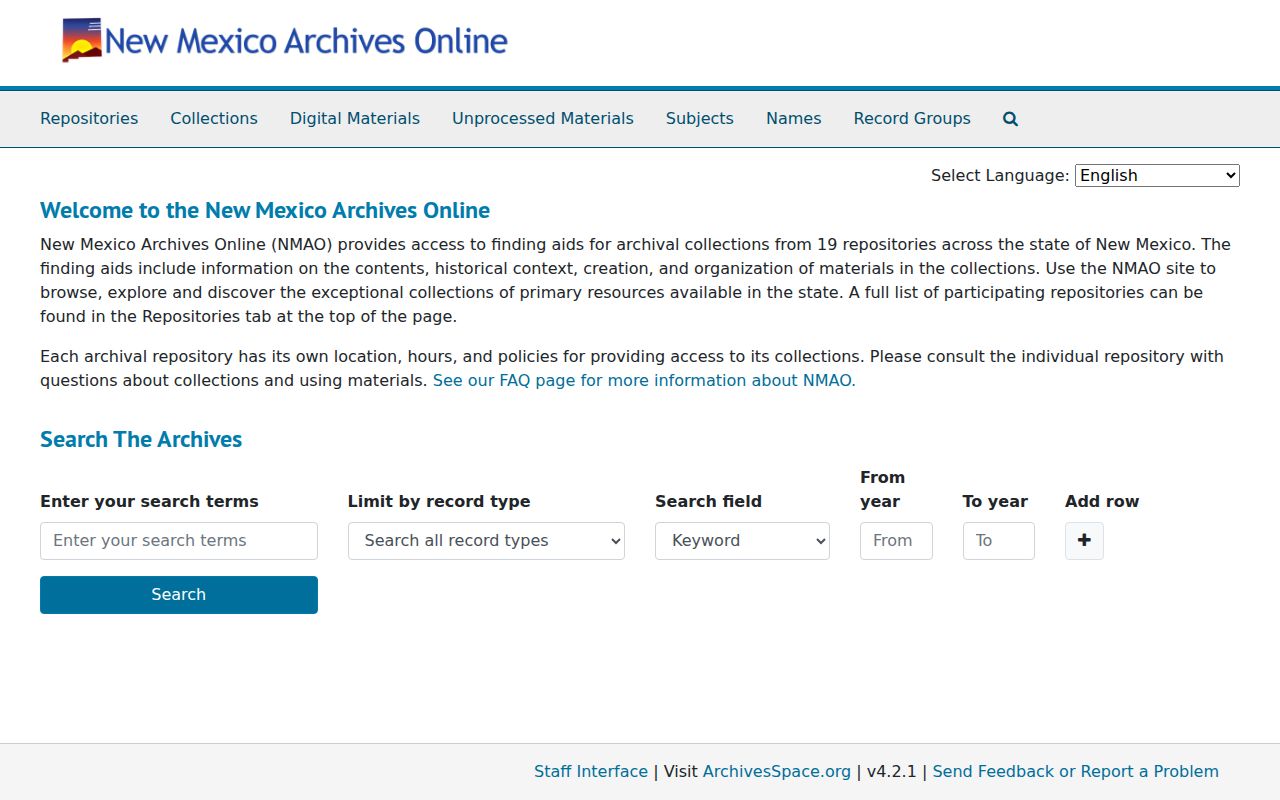This screenshot has width=1280, height=800.
Task: Add a search row with plus button
Action: pos(1084,541)
